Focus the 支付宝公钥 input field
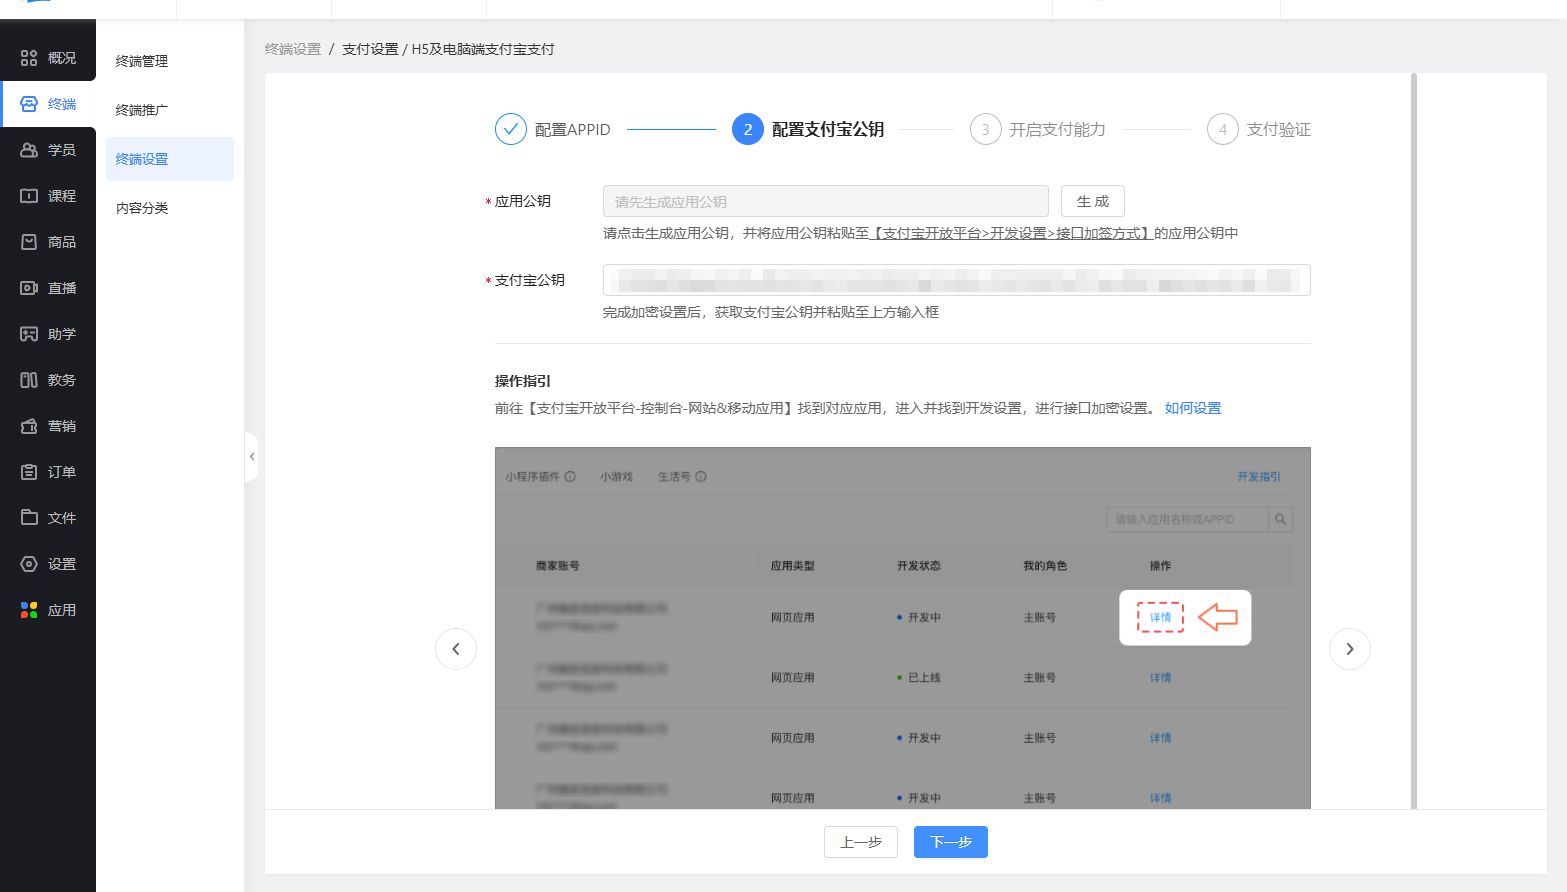 (x=957, y=280)
